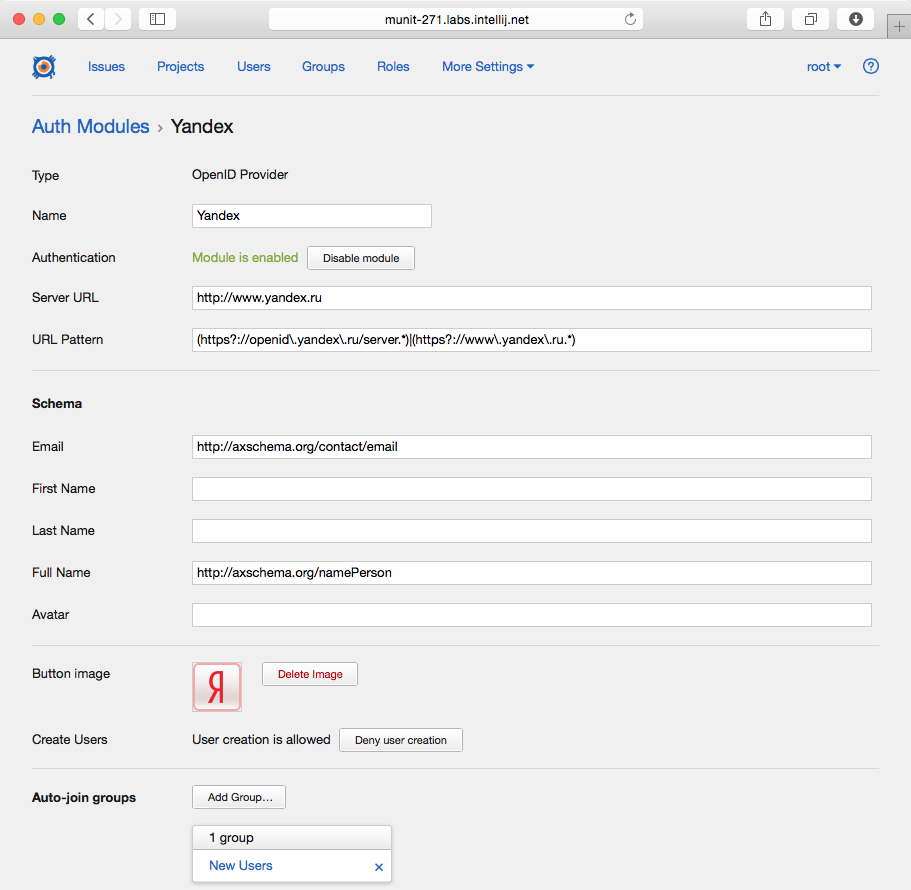This screenshot has height=890, width=911.
Task: Focus the Full Name schema field
Action: (x=532, y=573)
